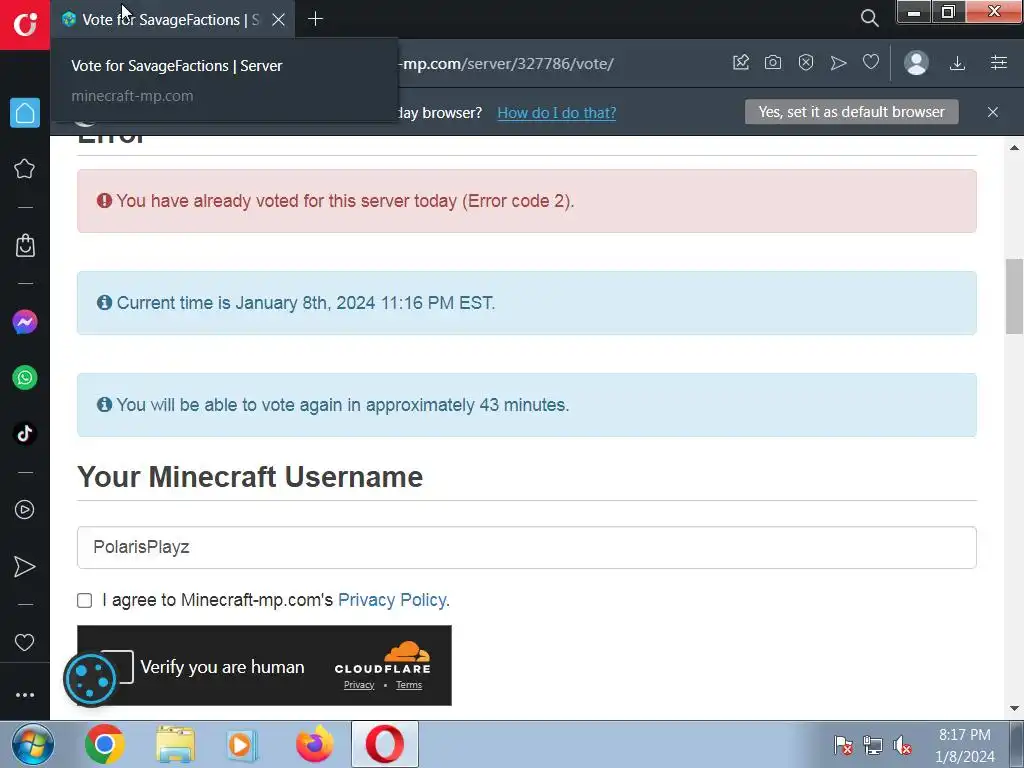The width and height of the screenshot is (1024, 768).
Task: Open the Windows Start button
Action: [x=32, y=744]
